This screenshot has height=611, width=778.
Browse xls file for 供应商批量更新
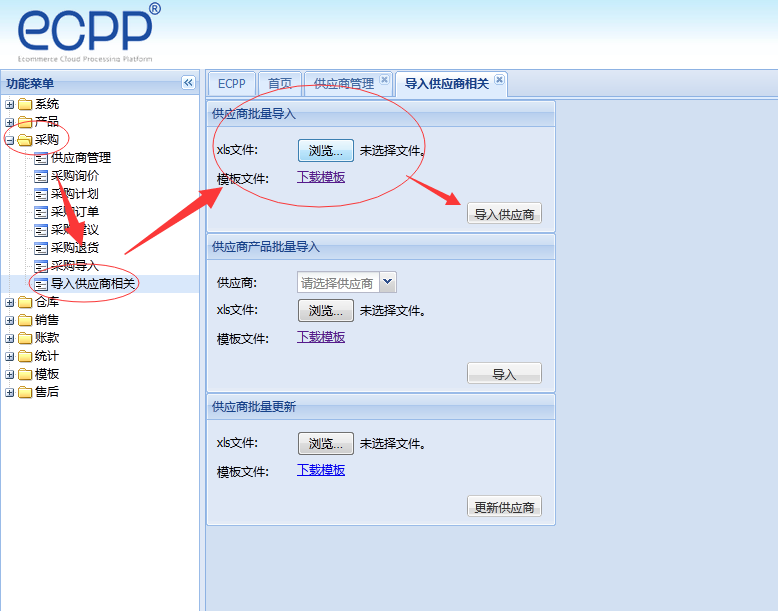click(326, 443)
